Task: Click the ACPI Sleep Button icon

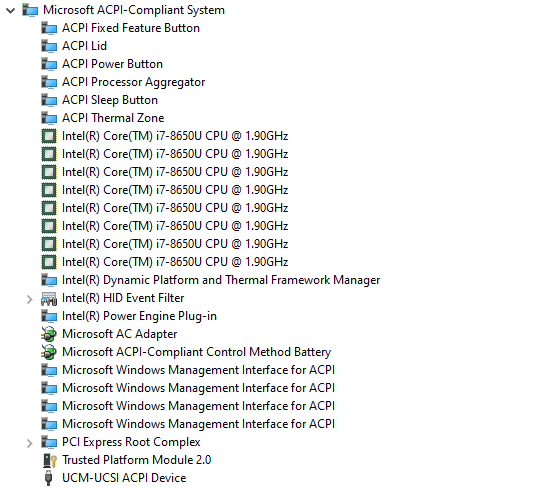Action: pos(49,100)
